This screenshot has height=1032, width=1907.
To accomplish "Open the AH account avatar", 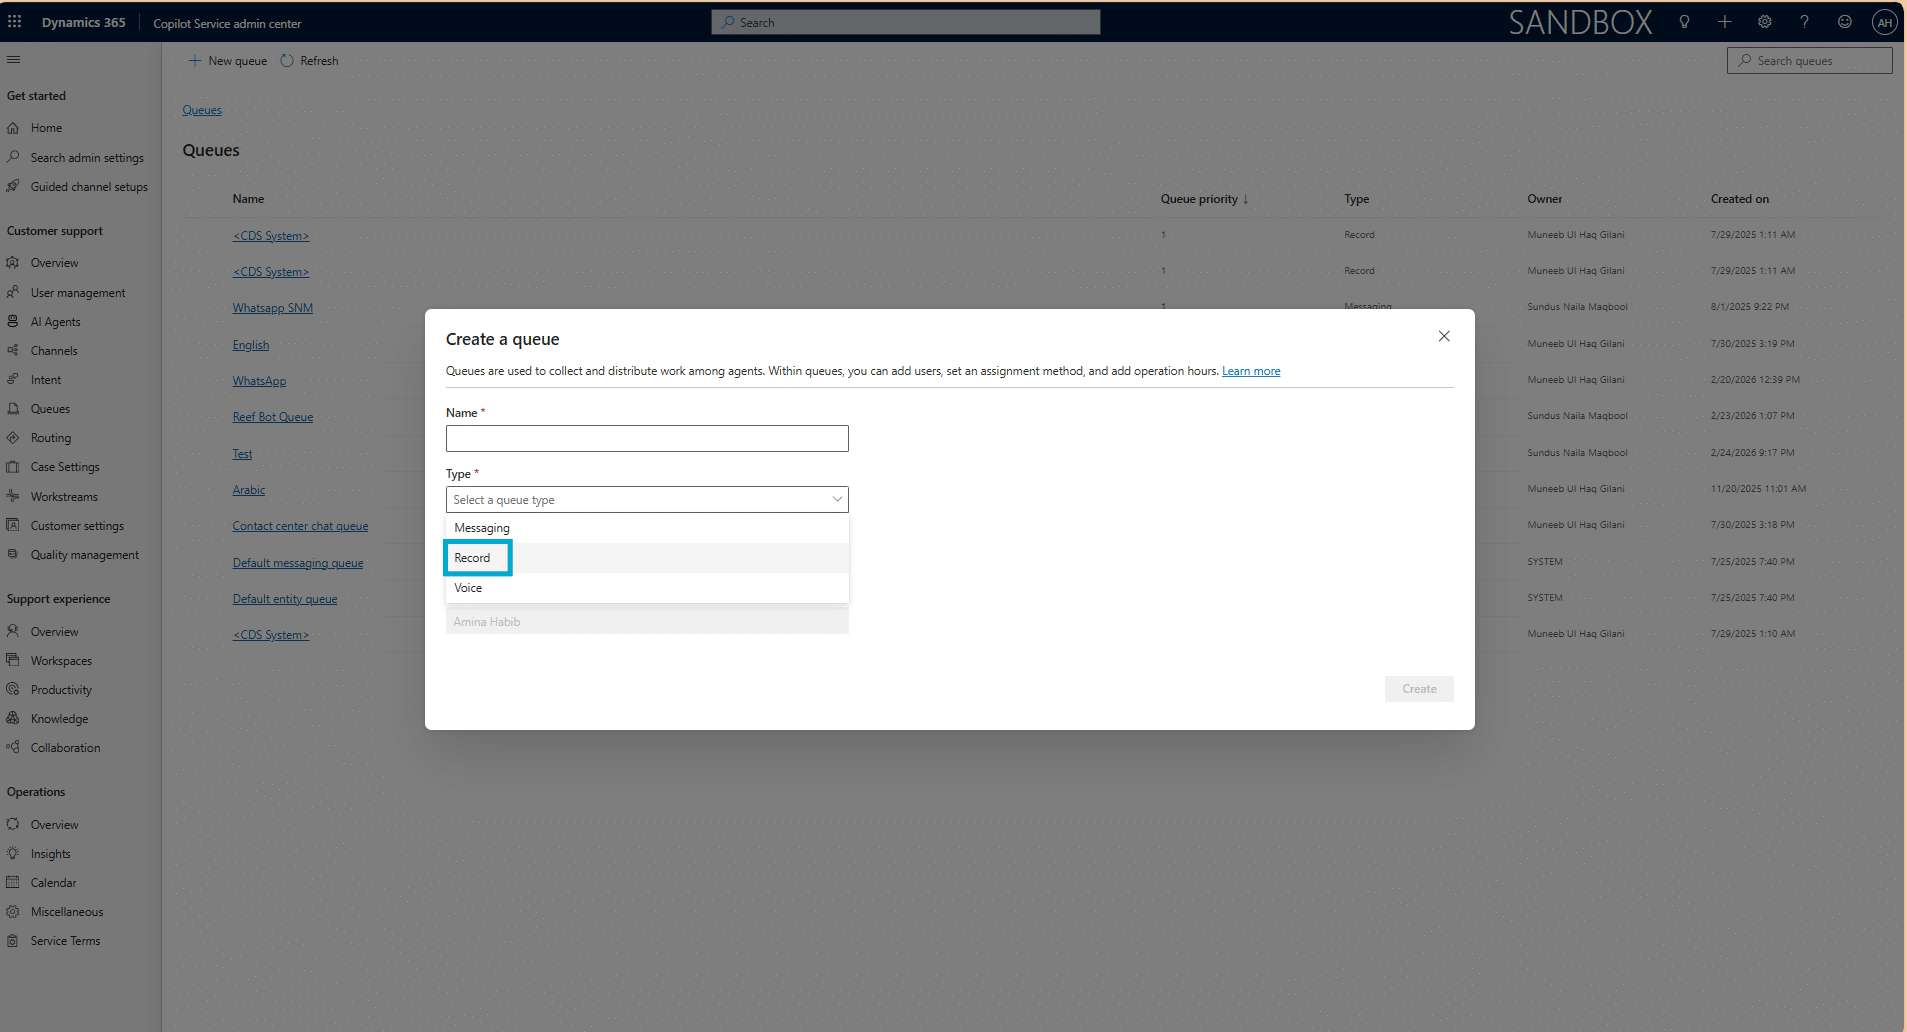I will [x=1885, y=22].
